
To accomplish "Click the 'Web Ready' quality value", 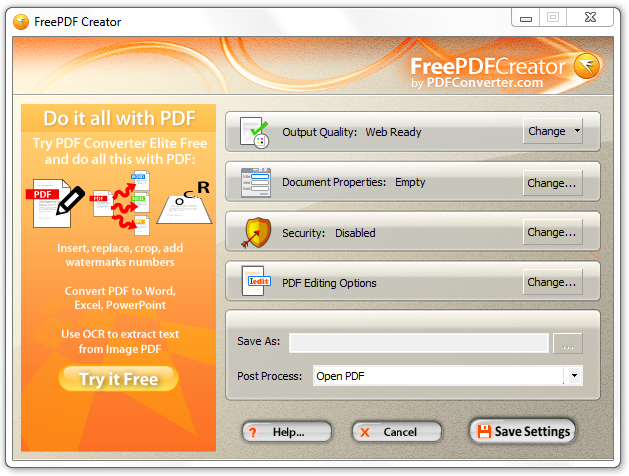I will point(393,132).
